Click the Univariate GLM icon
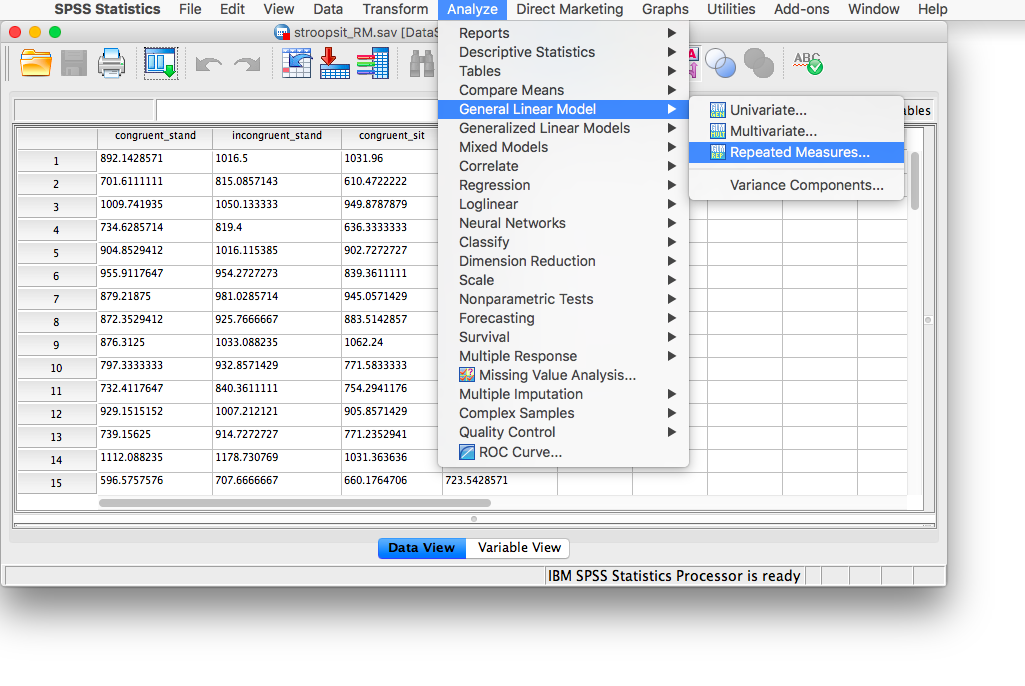The image size is (1025, 686). pos(718,110)
